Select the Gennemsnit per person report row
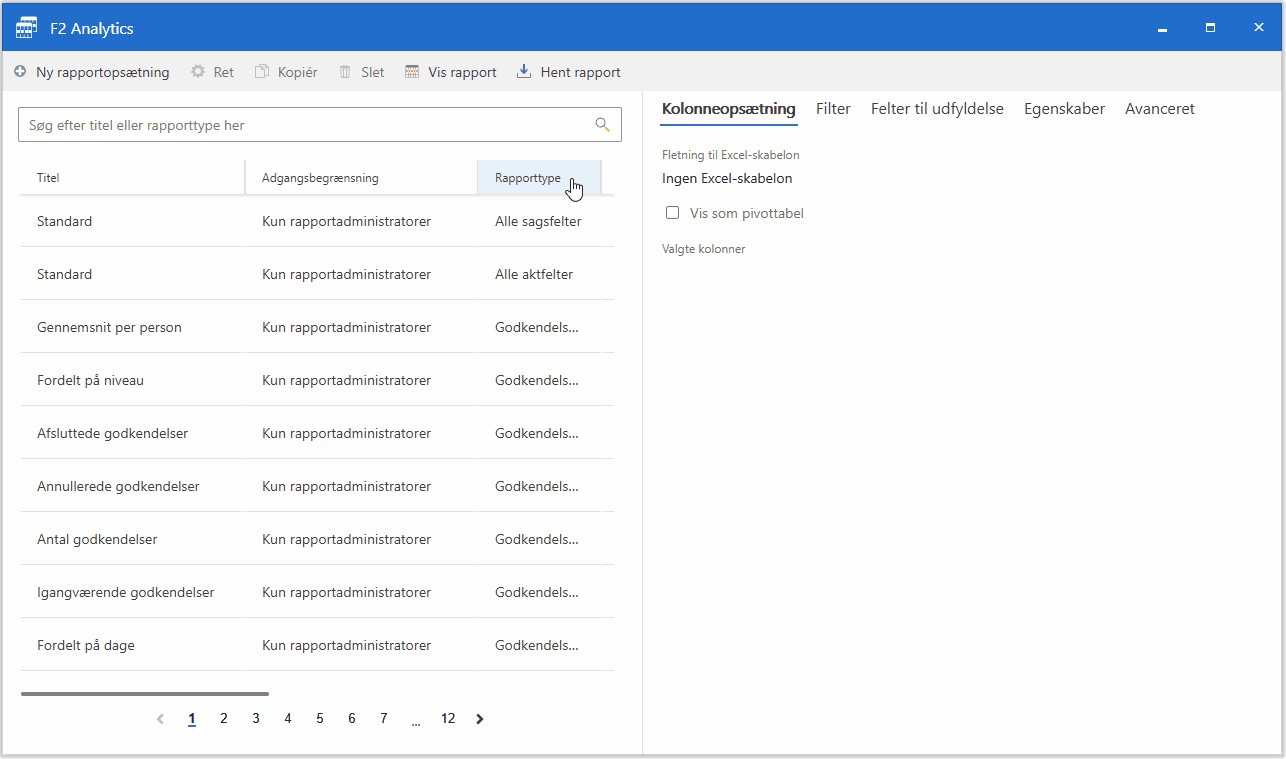 110,327
